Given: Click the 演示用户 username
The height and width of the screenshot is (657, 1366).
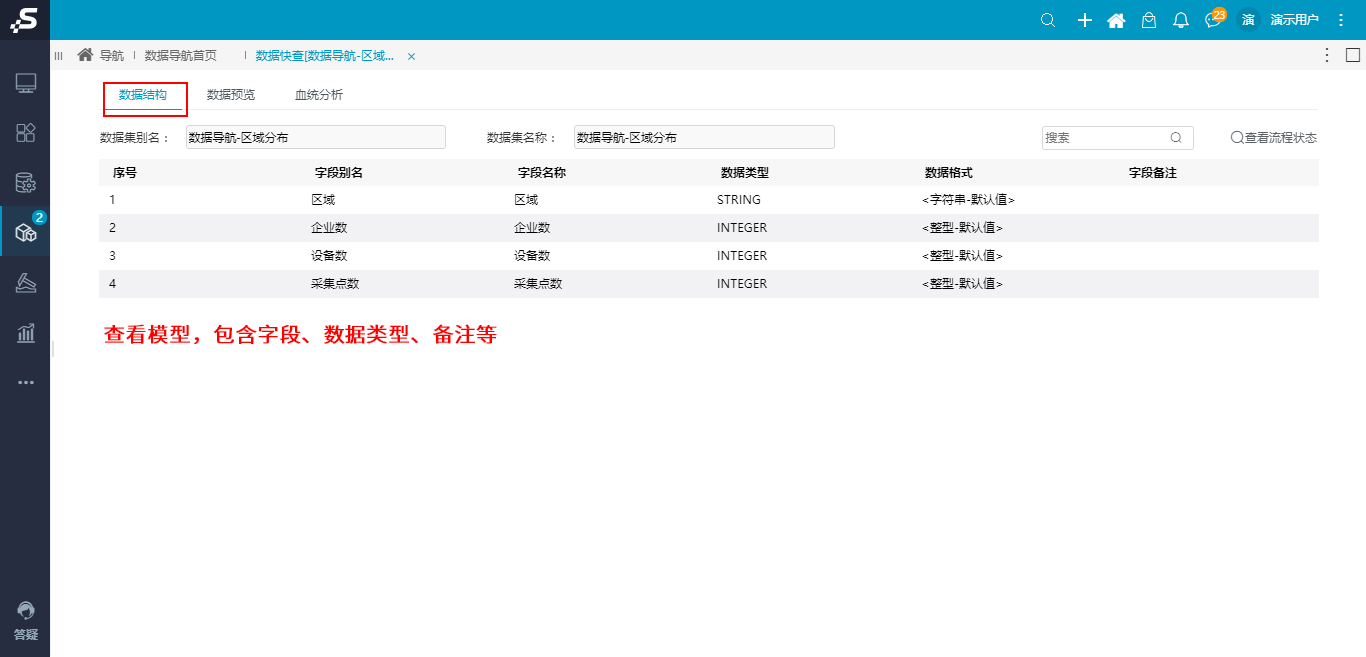Looking at the screenshot, I should tap(1294, 20).
